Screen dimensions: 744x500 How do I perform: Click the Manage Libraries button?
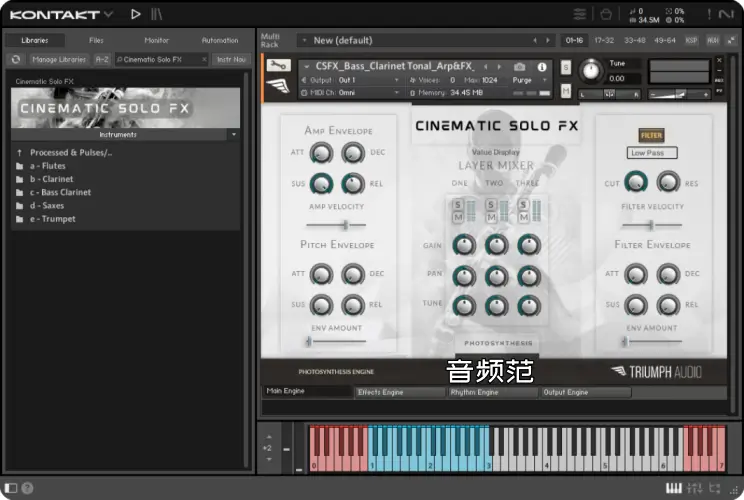[59, 59]
